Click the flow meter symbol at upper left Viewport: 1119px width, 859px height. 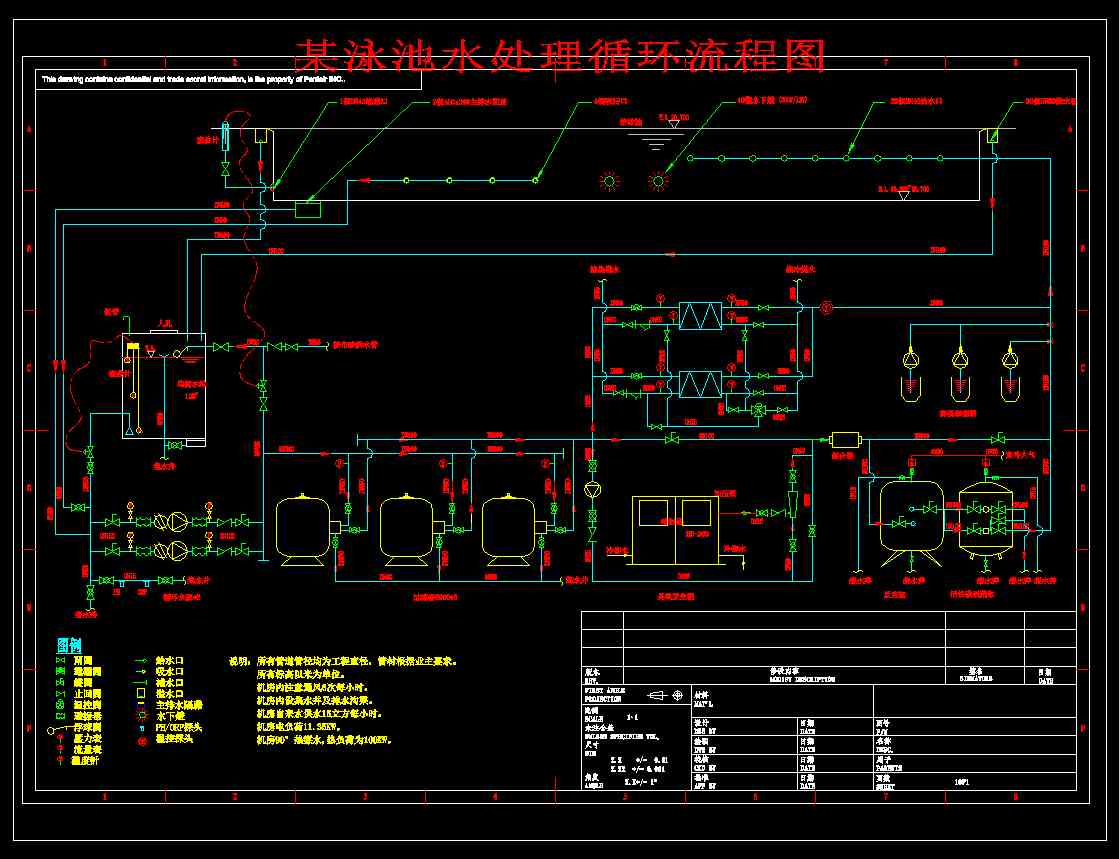(x=226, y=136)
